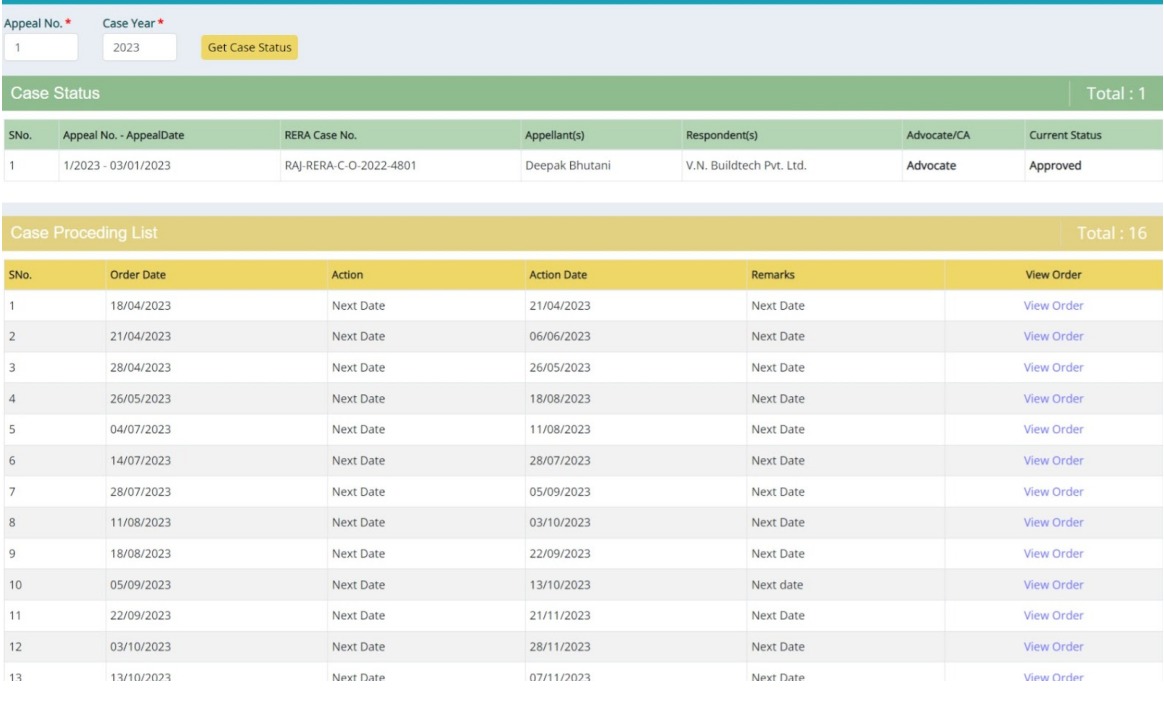Open View Order for order dated 21/04/2023

pos(1053,337)
